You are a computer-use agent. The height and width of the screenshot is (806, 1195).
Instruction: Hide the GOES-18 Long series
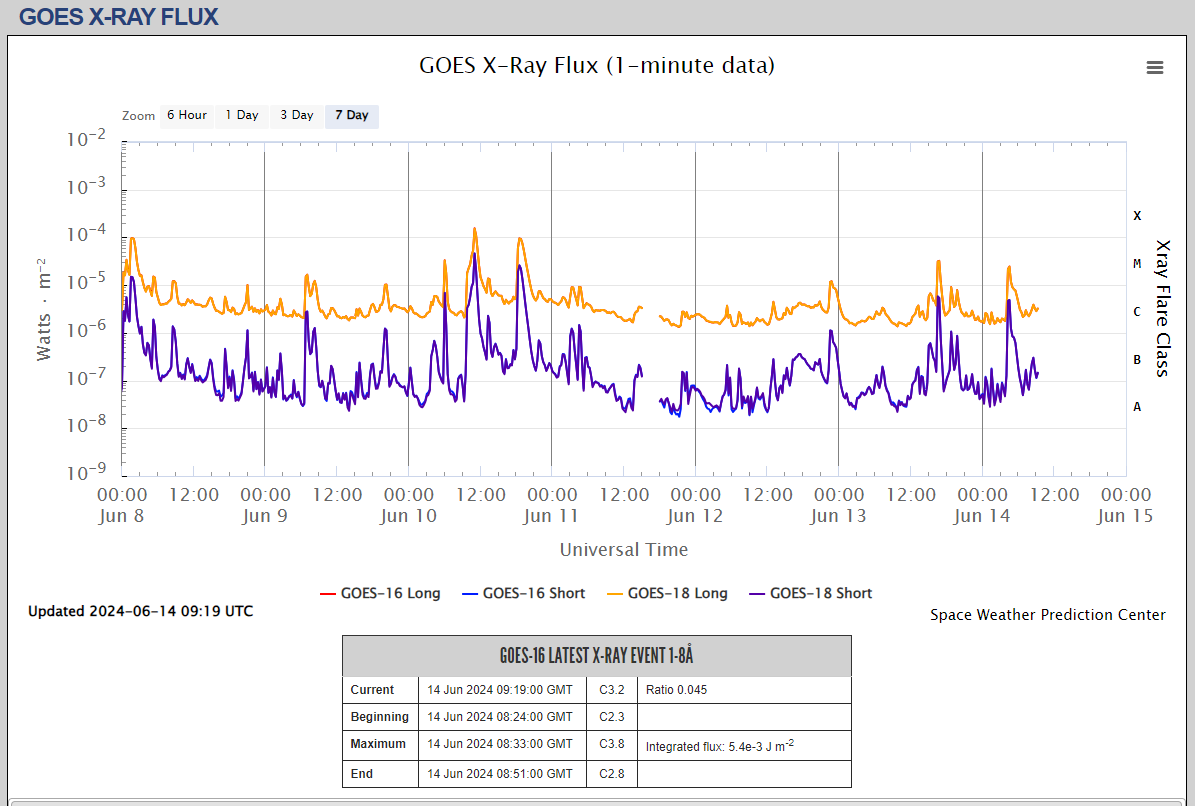677,593
